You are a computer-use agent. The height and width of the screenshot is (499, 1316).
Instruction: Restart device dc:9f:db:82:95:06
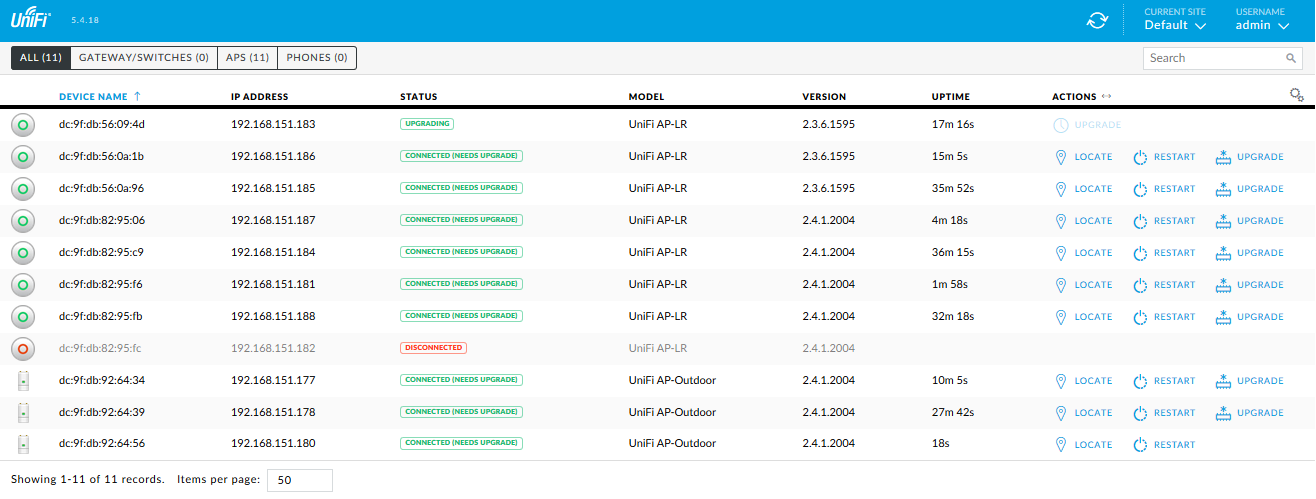1164,221
